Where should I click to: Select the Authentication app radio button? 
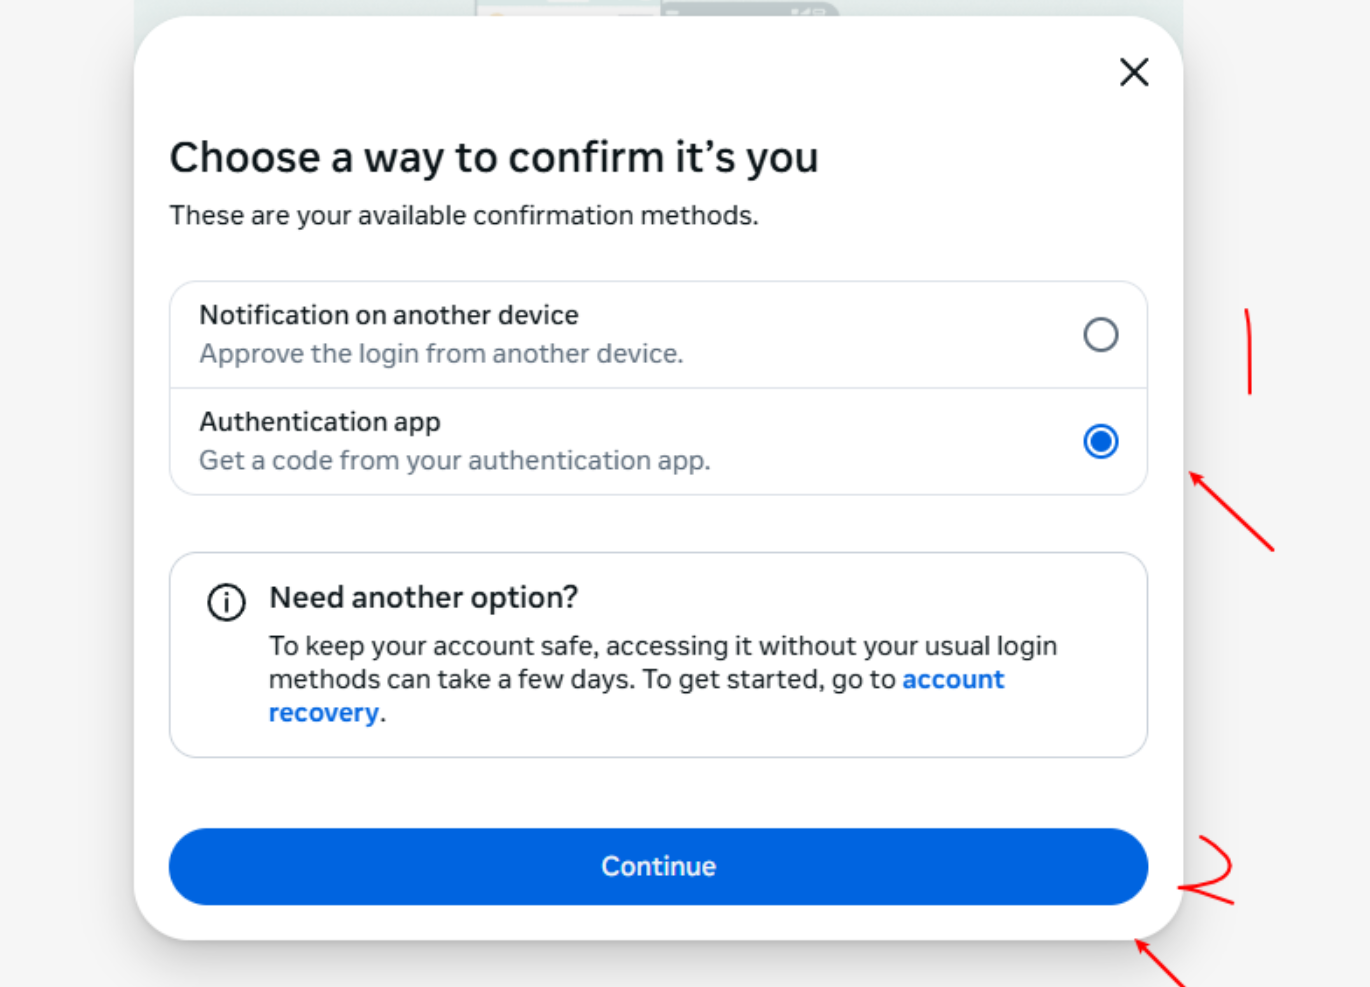pyautogui.click(x=1100, y=441)
